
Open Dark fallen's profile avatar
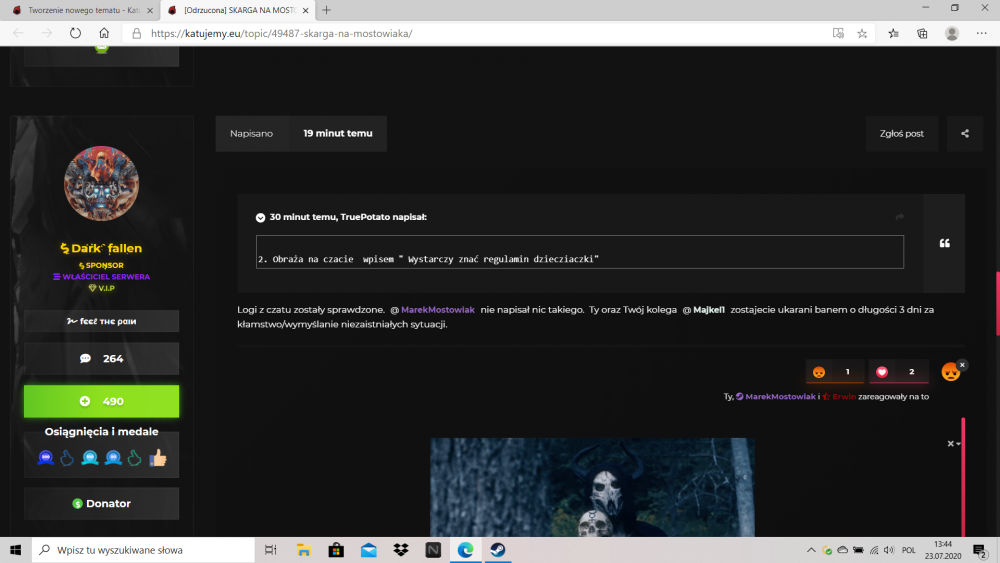point(101,184)
